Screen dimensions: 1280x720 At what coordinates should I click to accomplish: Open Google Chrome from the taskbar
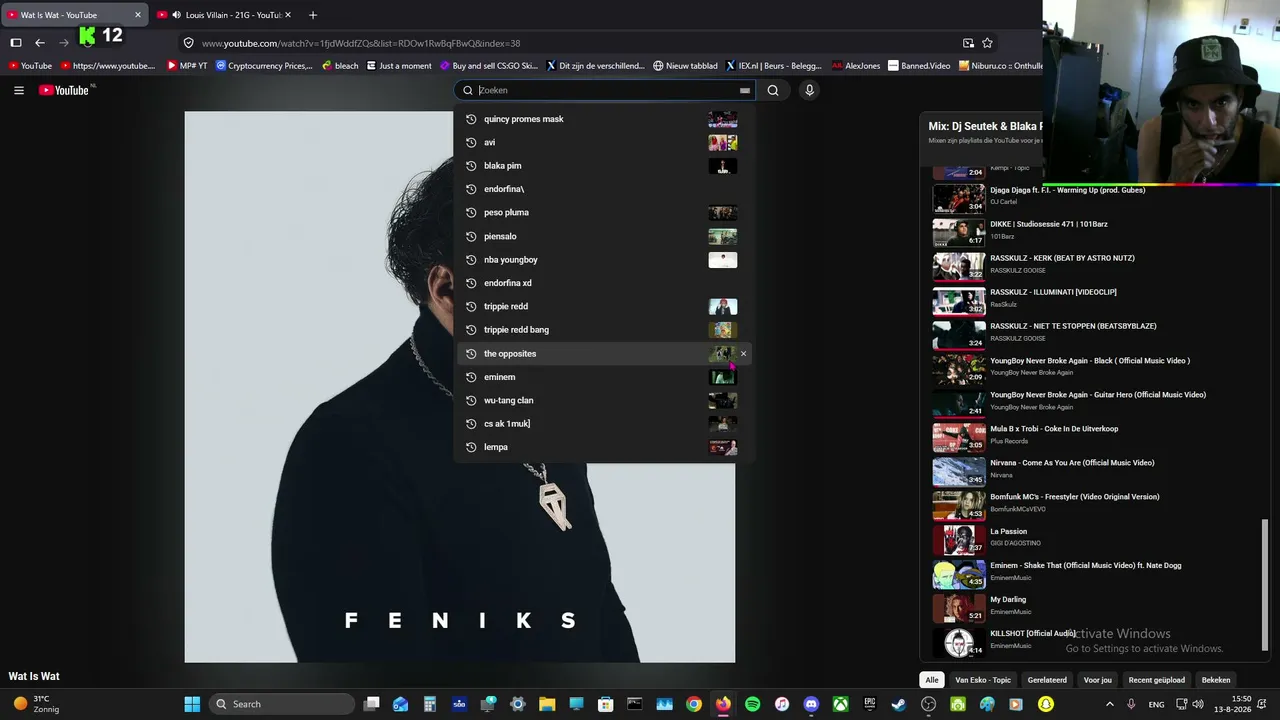[x=694, y=704]
